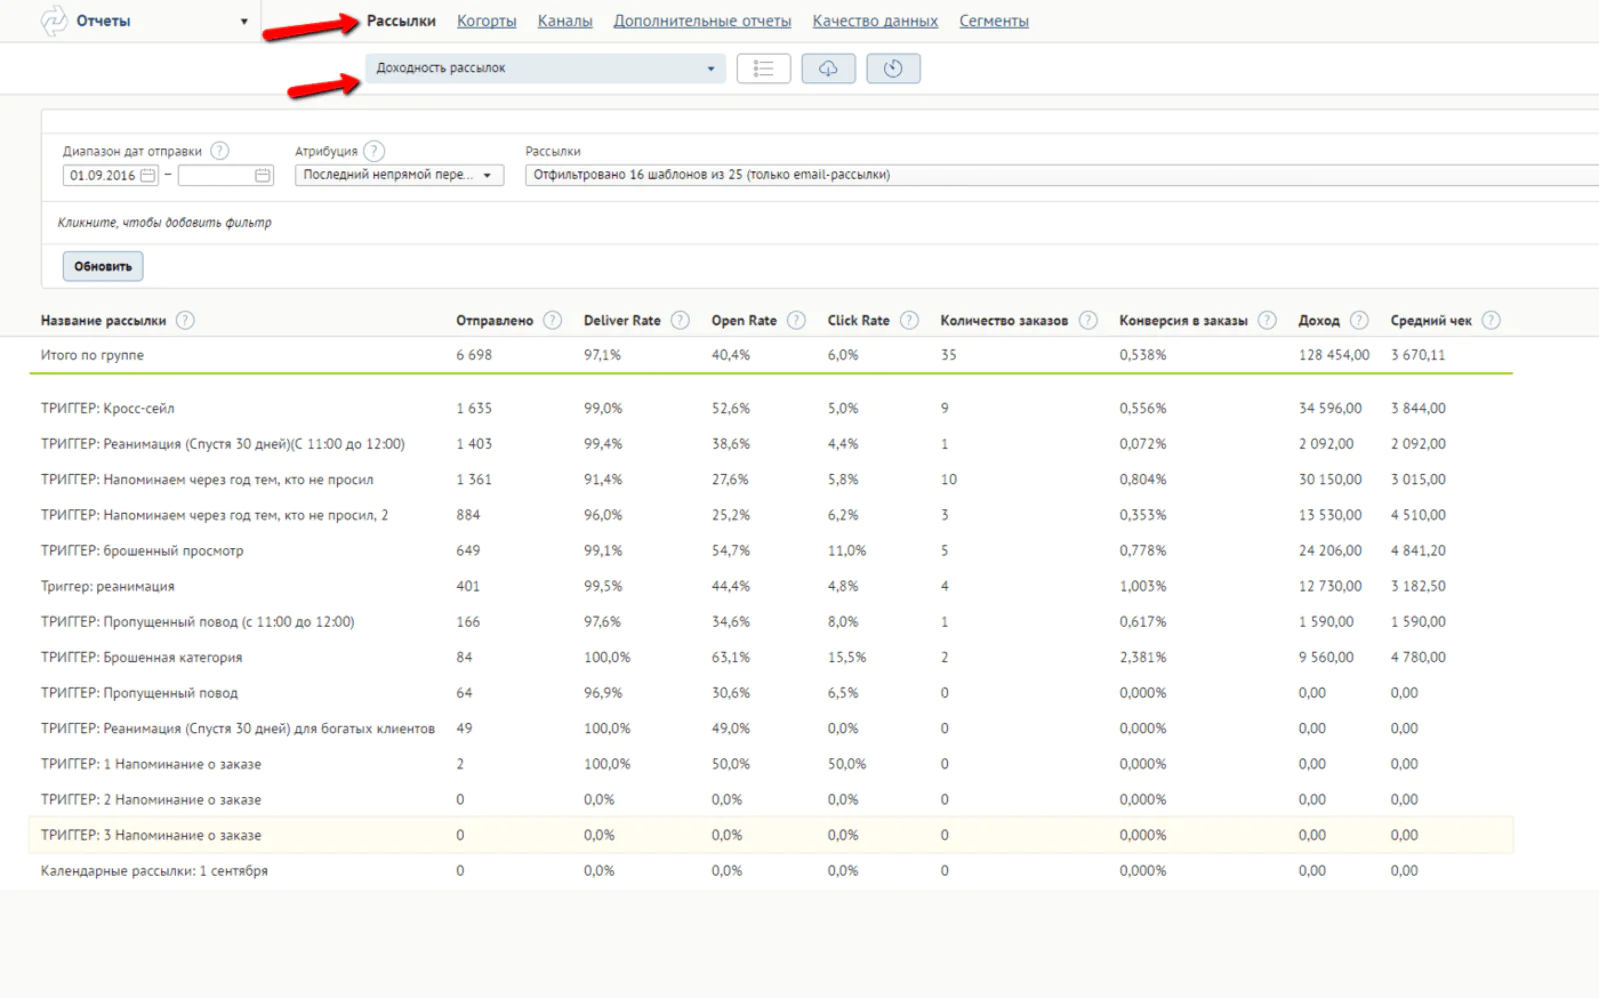1599x998 pixels.
Task: Show help for Количество заказов column
Action: pos(1088,320)
